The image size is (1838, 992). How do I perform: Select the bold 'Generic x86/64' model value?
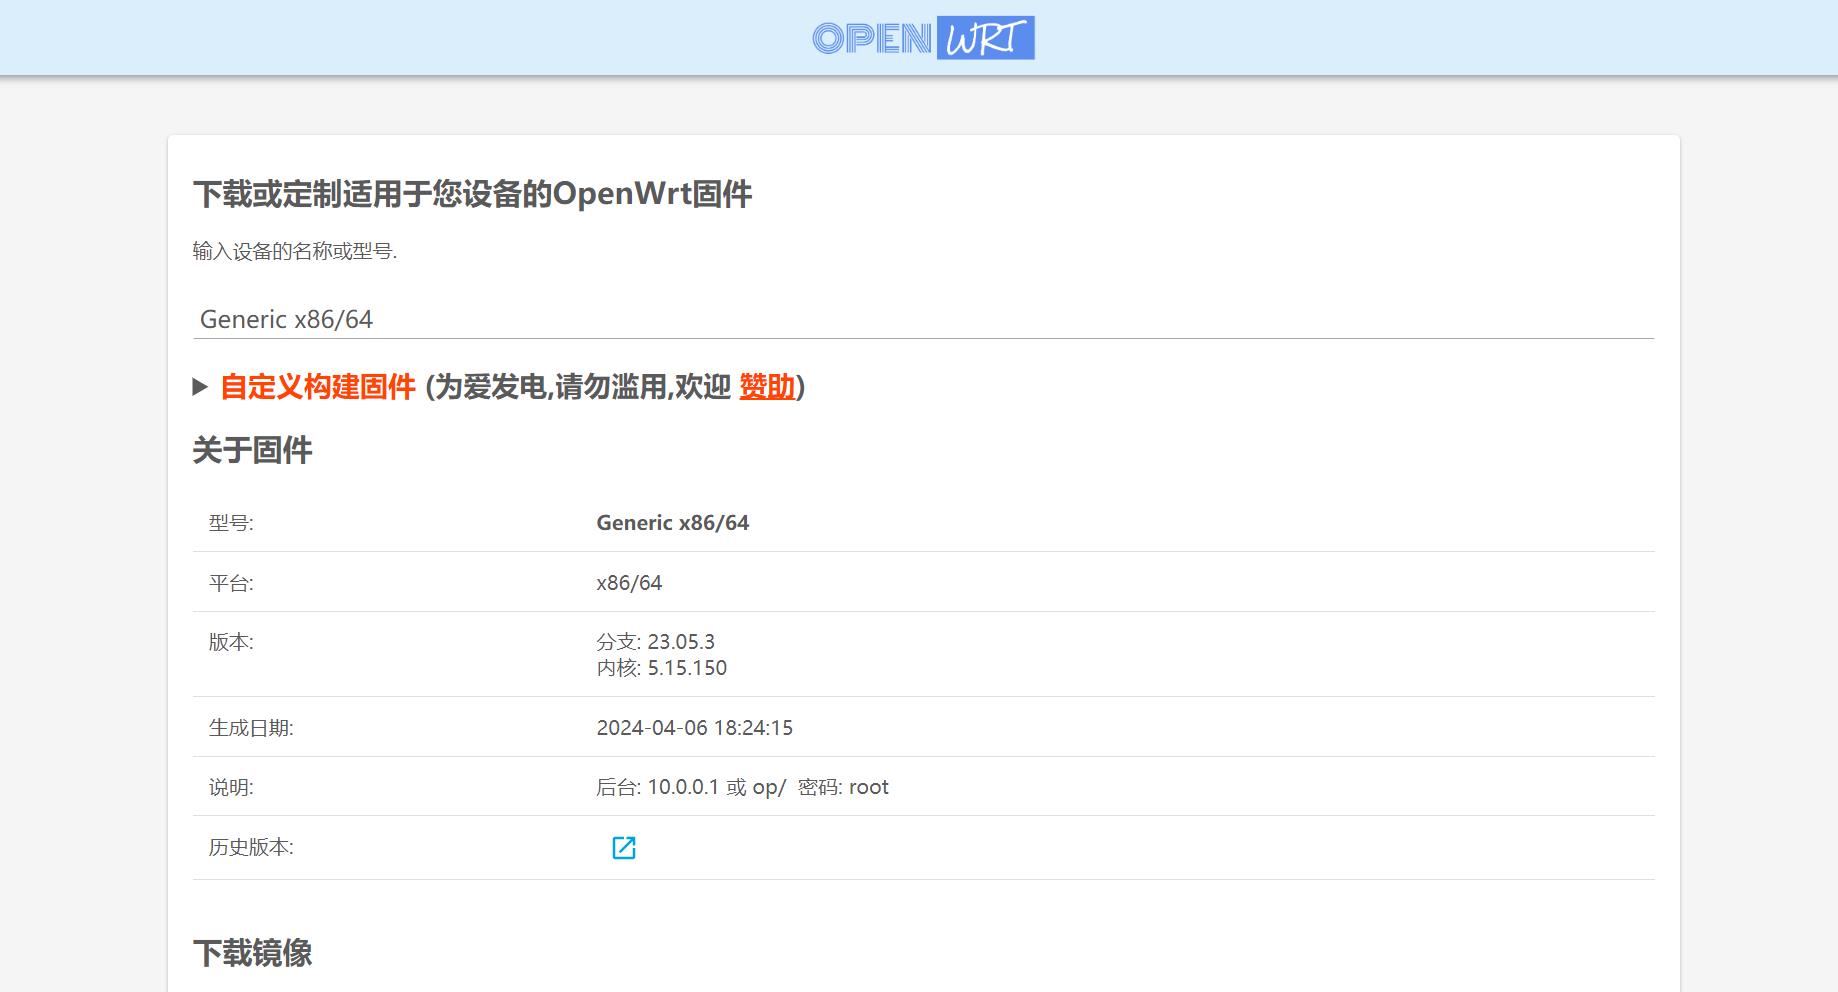click(x=673, y=522)
